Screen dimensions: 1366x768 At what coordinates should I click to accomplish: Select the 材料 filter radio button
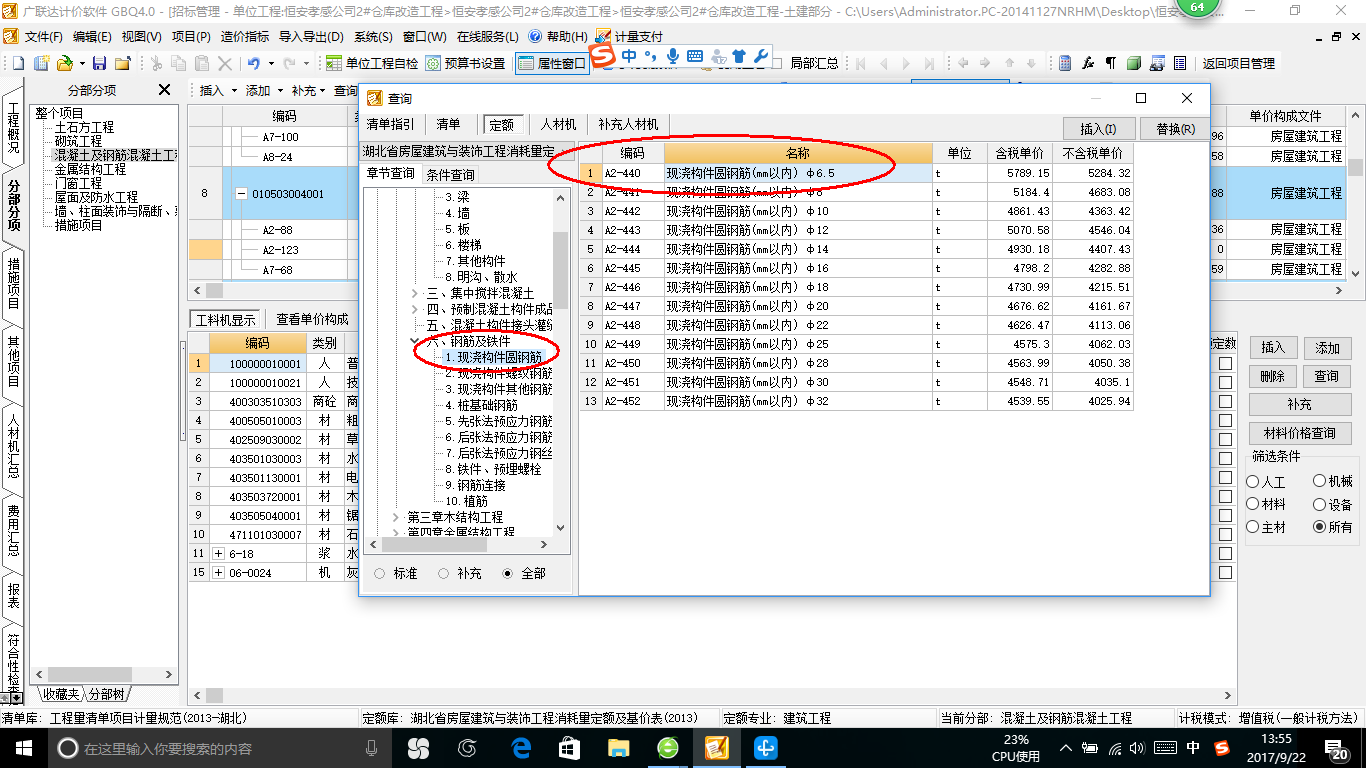(1253, 505)
